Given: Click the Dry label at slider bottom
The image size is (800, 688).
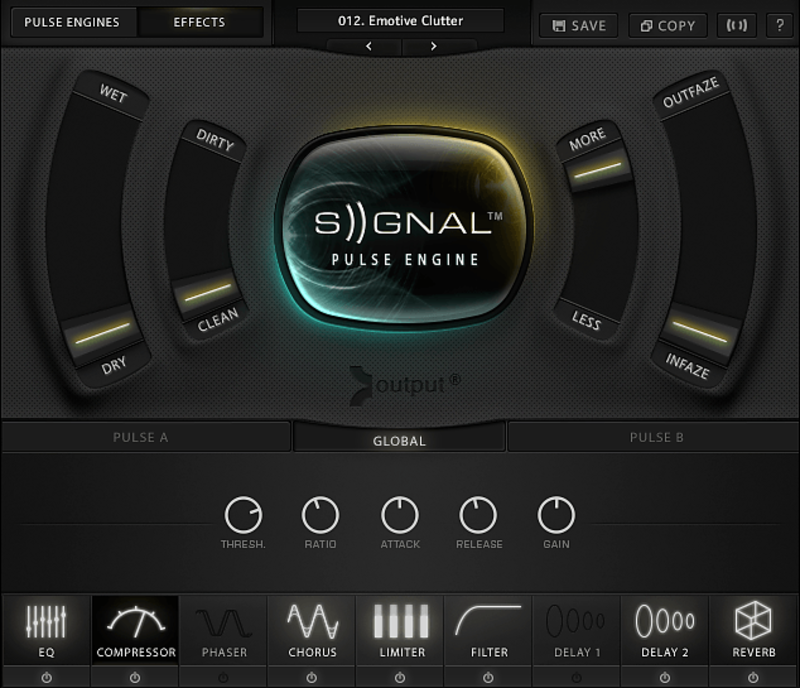Looking at the screenshot, I should (x=113, y=365).
